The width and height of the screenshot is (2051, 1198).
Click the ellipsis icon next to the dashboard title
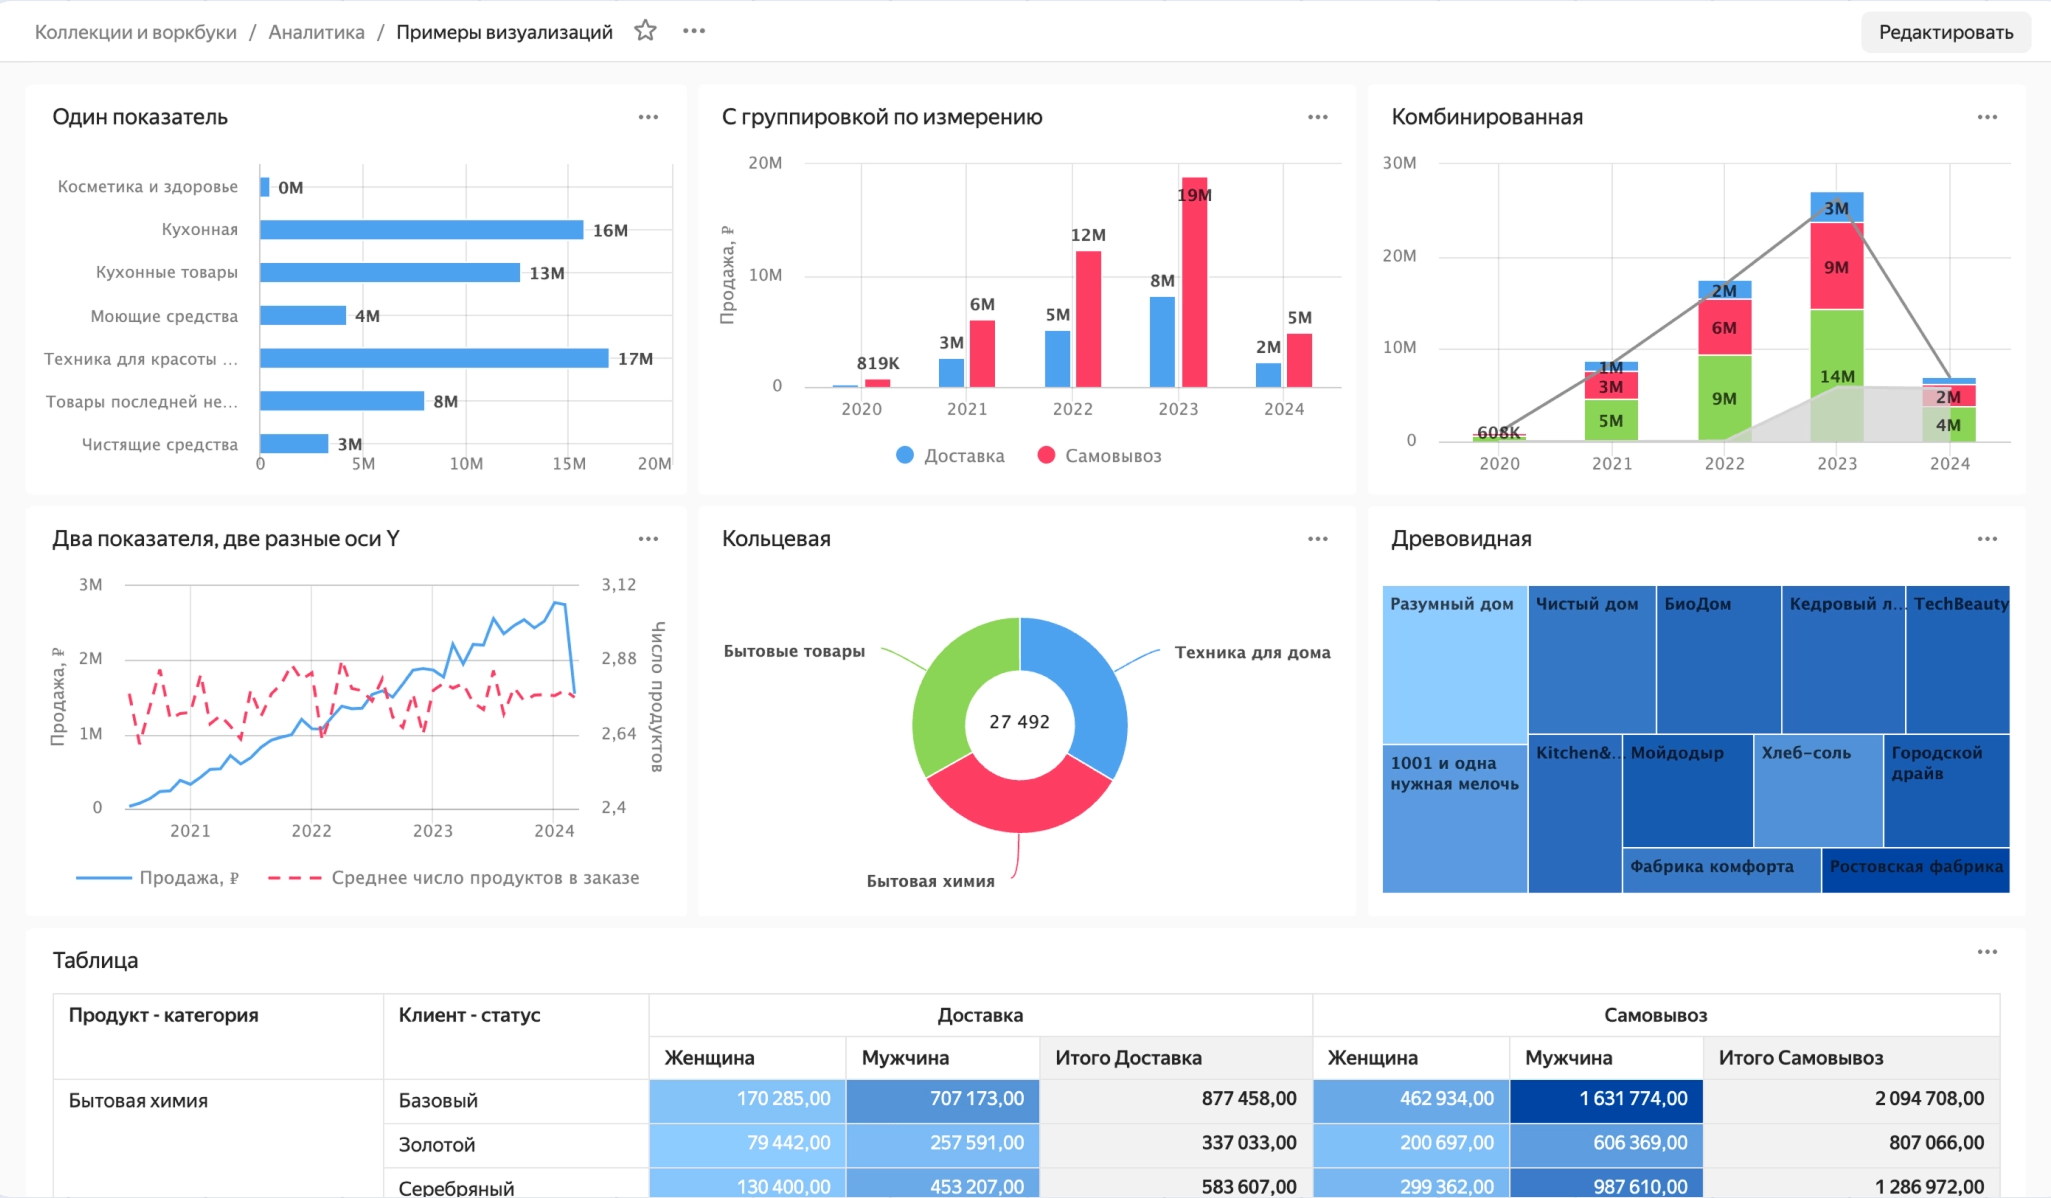tap(693, 30)
